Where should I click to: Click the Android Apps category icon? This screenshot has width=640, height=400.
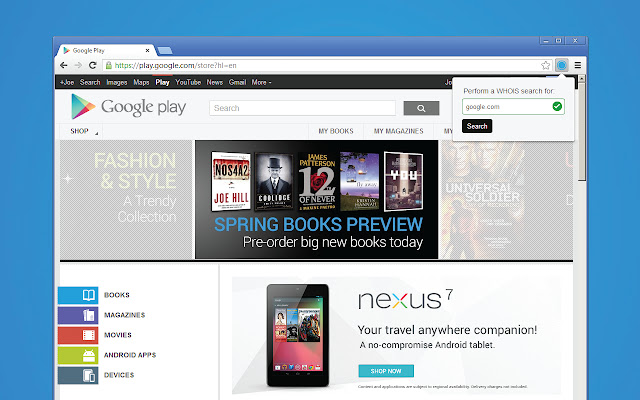coord(78,355)
